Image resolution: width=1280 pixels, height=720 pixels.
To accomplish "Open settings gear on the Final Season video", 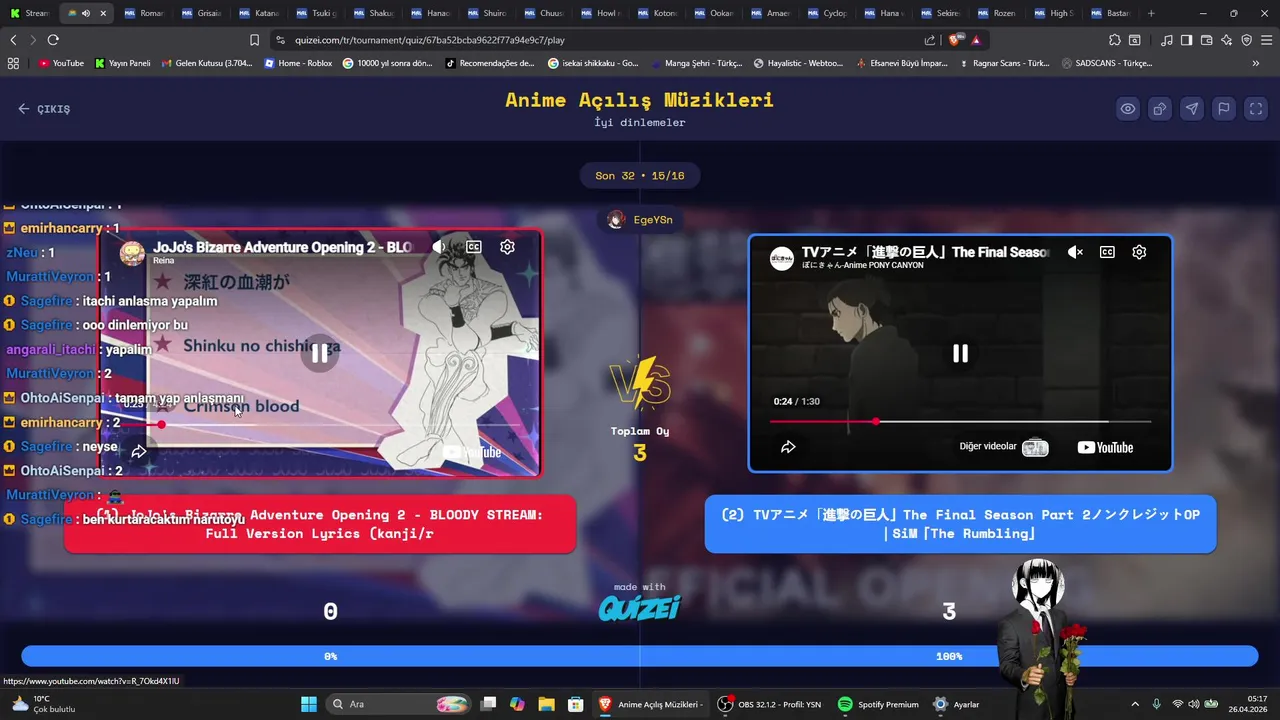I will coord(1139,252).
